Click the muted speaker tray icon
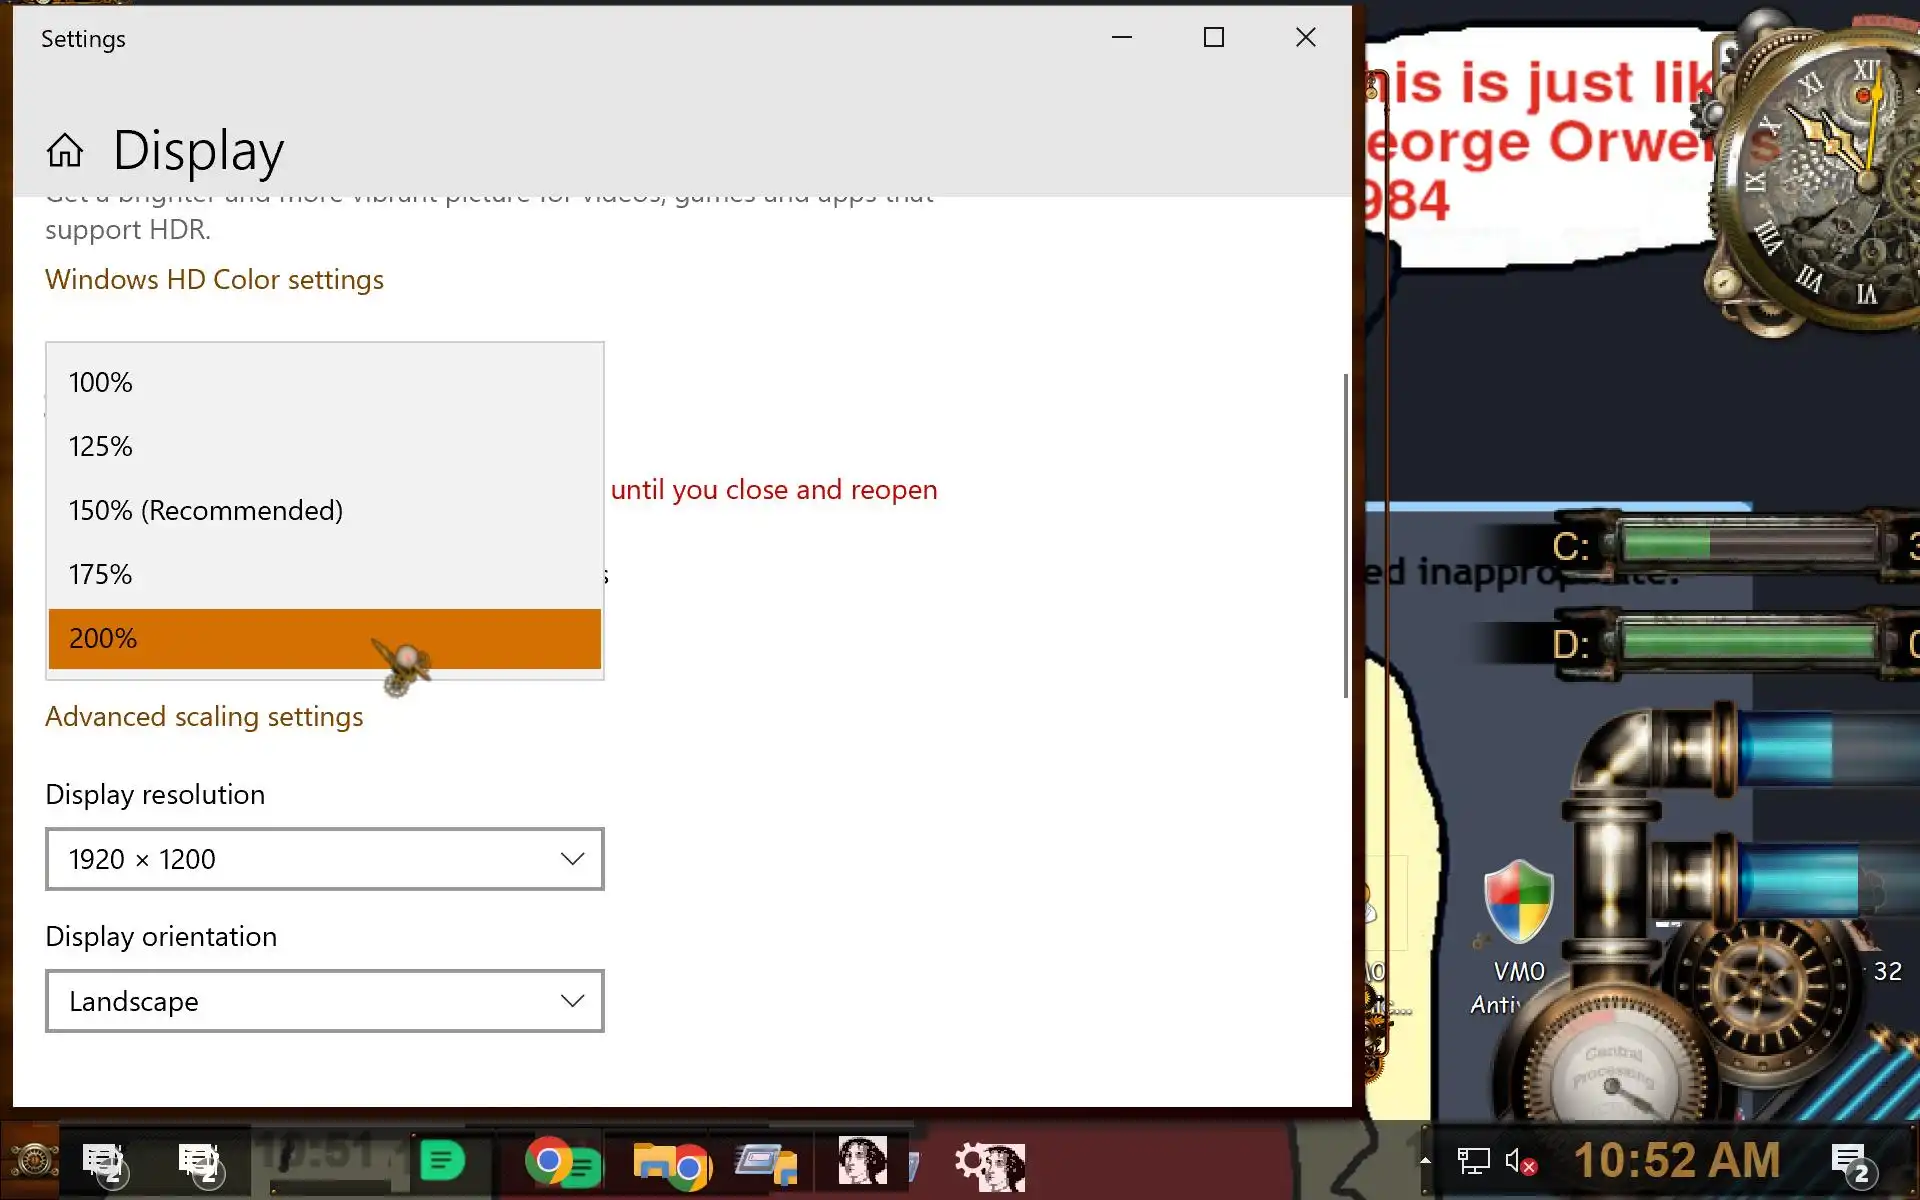Image resolution: width=1920 pixels, height=1200 pixels. [1519, 1162]
